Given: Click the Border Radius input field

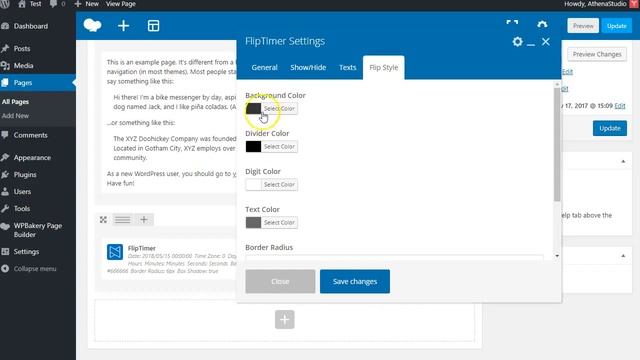Looking at the screenshot, I should coord(394,258).
